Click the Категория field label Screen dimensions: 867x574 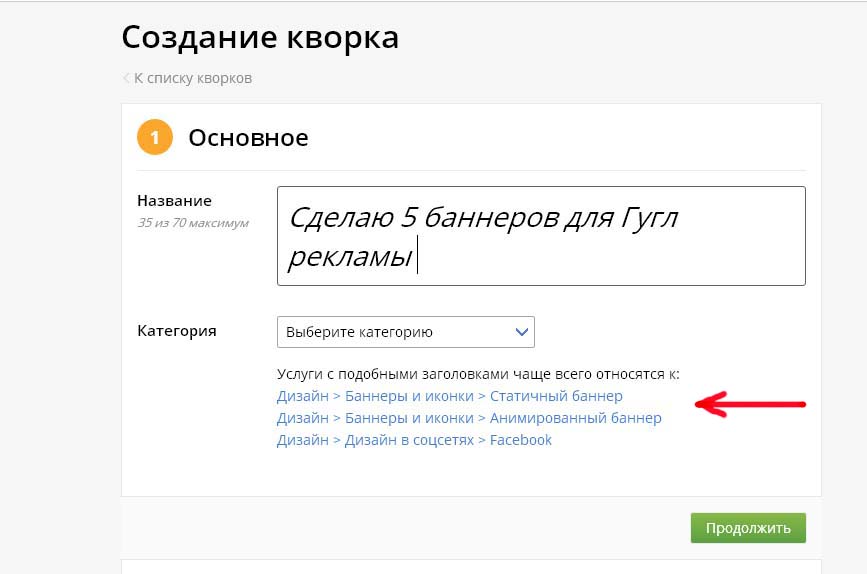[x=176, y=331]
